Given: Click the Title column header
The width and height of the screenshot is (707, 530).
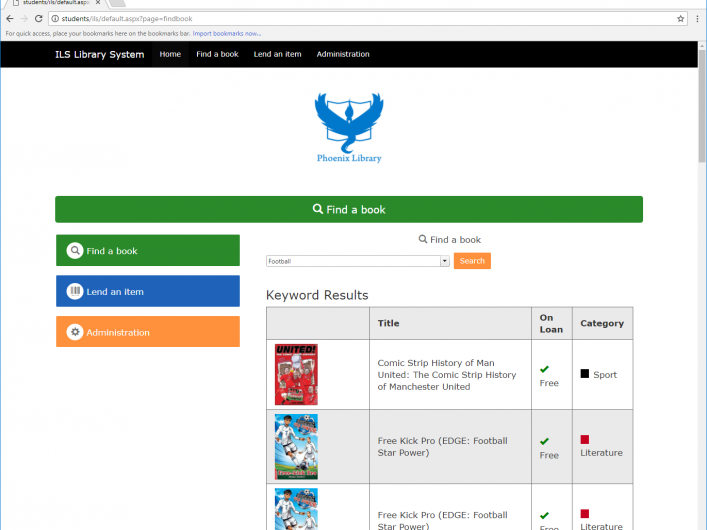Looking at the screenshot, I should coord(389,323).
